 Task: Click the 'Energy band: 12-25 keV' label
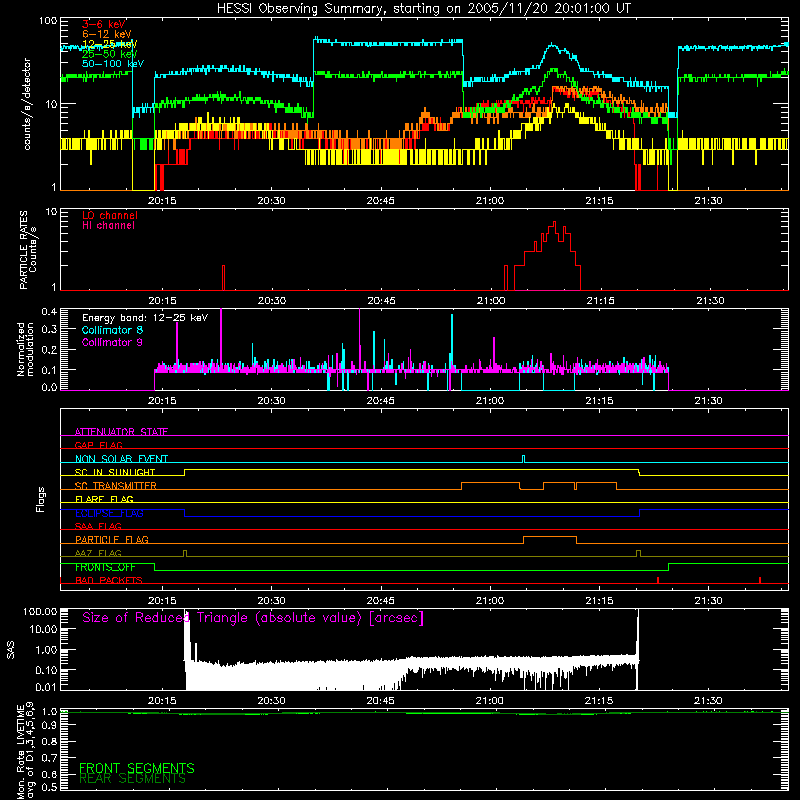coord(145,318)
